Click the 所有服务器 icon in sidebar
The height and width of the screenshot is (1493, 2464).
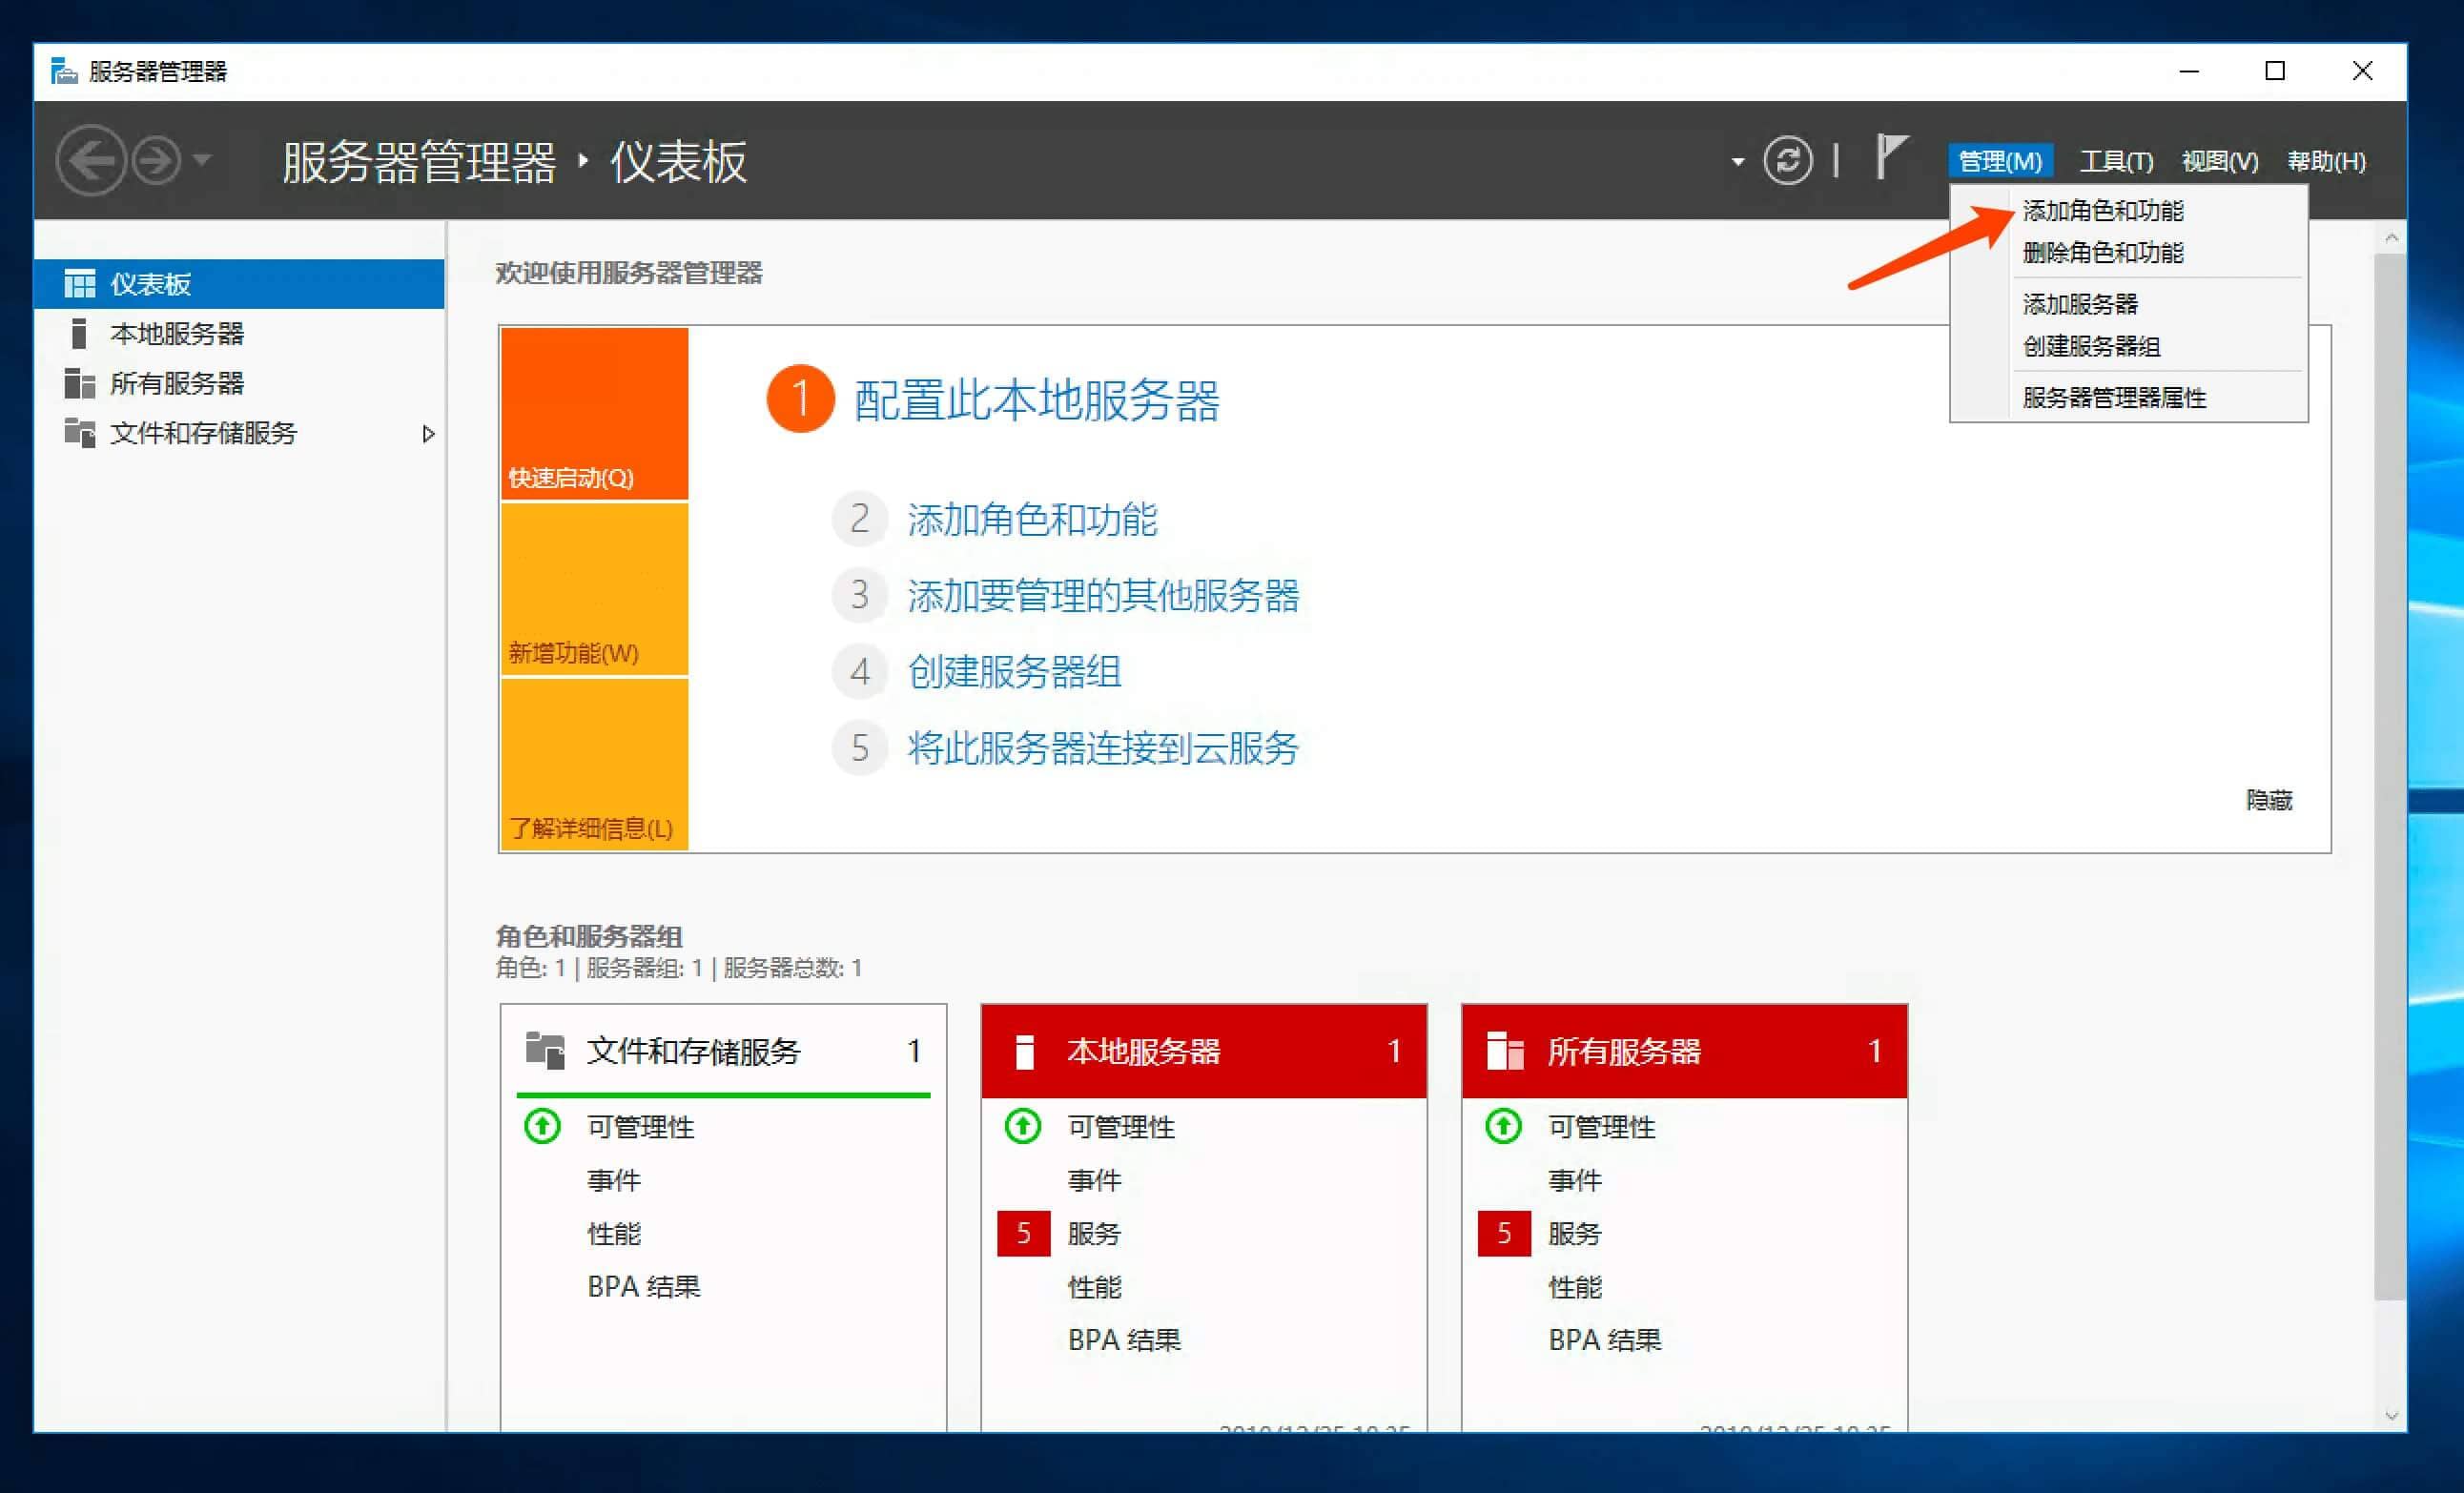click(80, 383)
